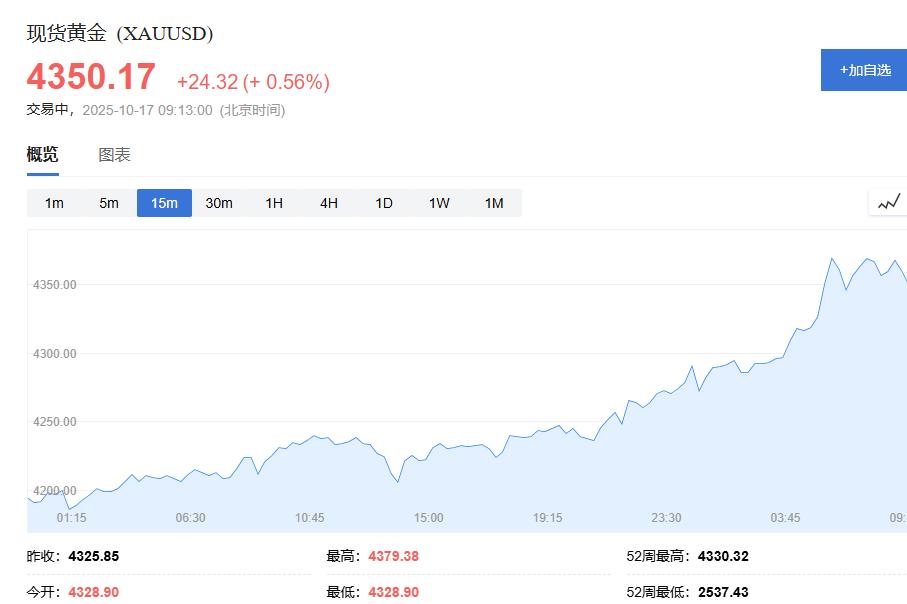Image resolution: width=907 pixels, height=604 pixels.
Task: Select the 1m timeframe
Action: pyautogui.click(x=54, y=202)
